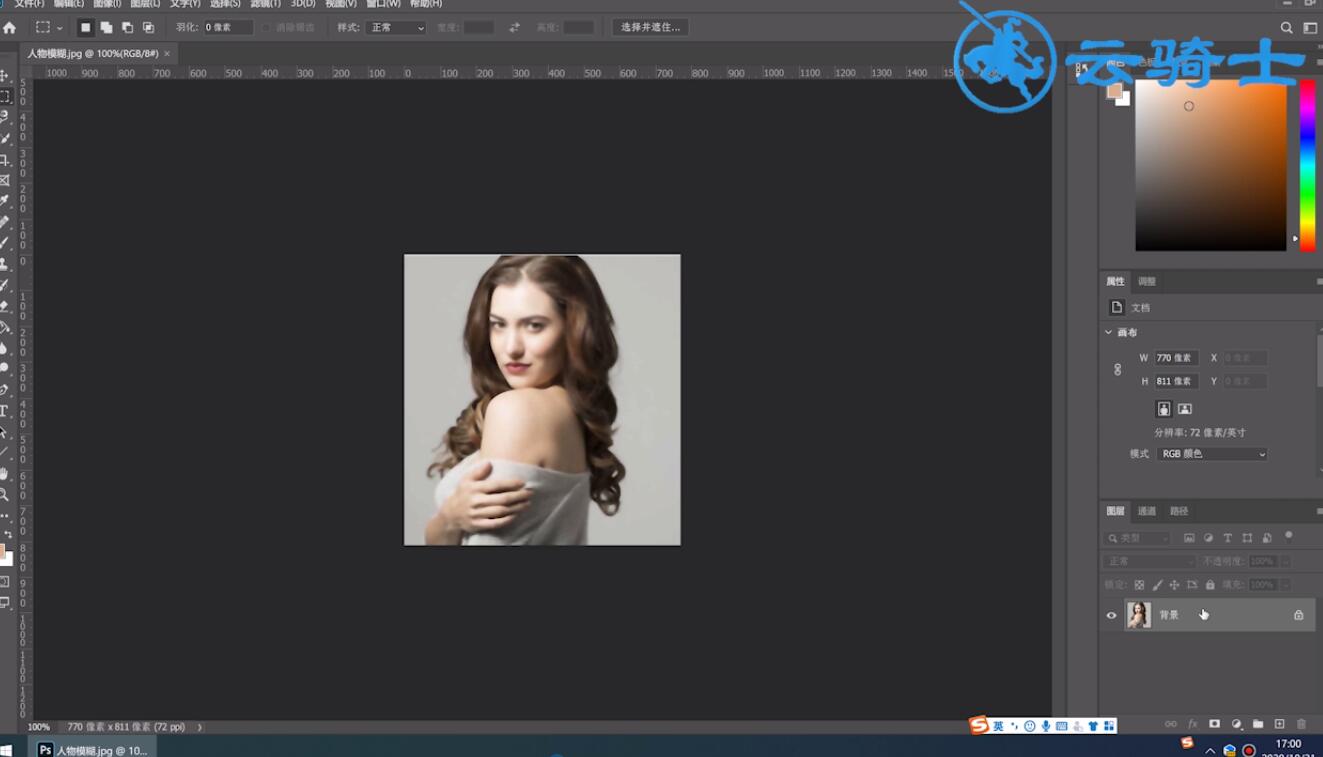Select the Zoom tool
1323x757 pixels.
tap(5, 494)
